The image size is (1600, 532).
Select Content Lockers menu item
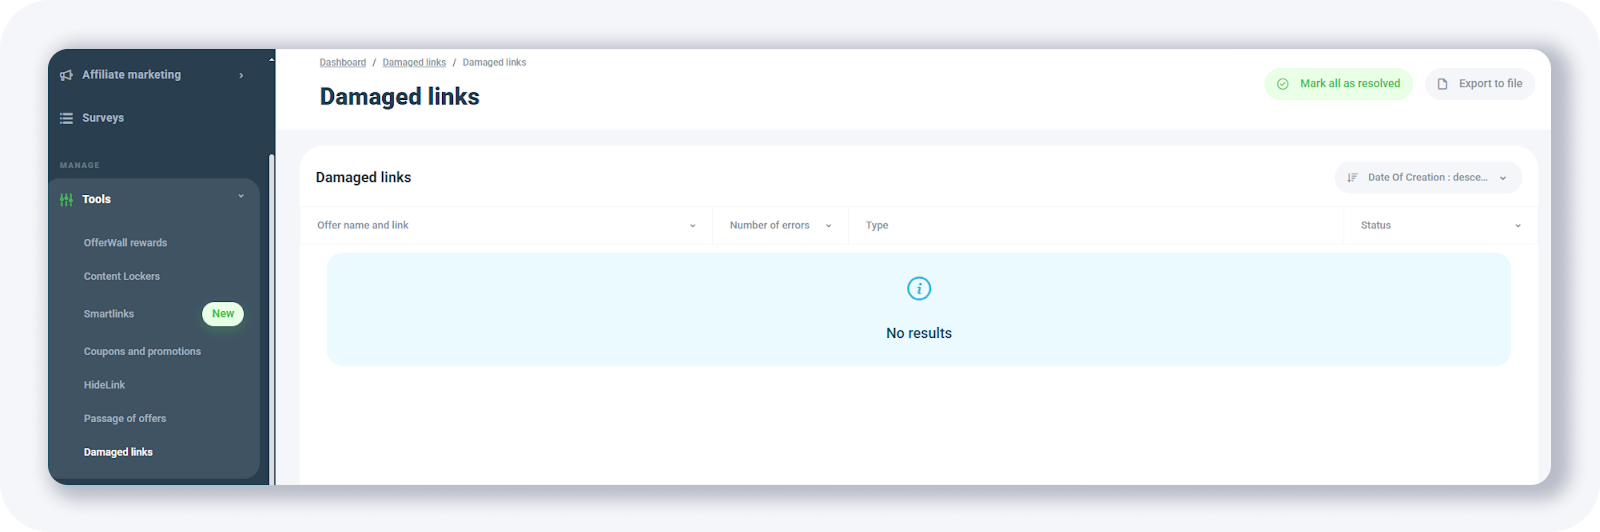pyautogui.click(x=121, y=277)
